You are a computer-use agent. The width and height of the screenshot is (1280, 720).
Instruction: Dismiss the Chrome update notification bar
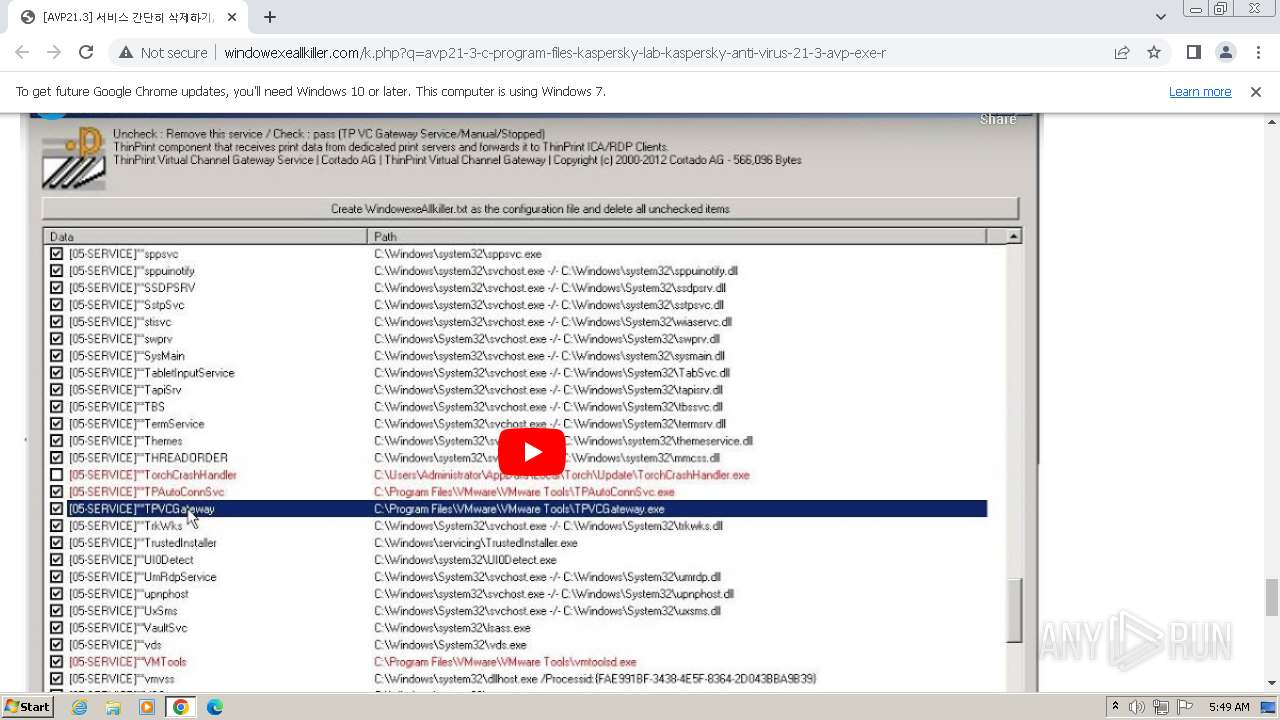(x=1256, y=92)
